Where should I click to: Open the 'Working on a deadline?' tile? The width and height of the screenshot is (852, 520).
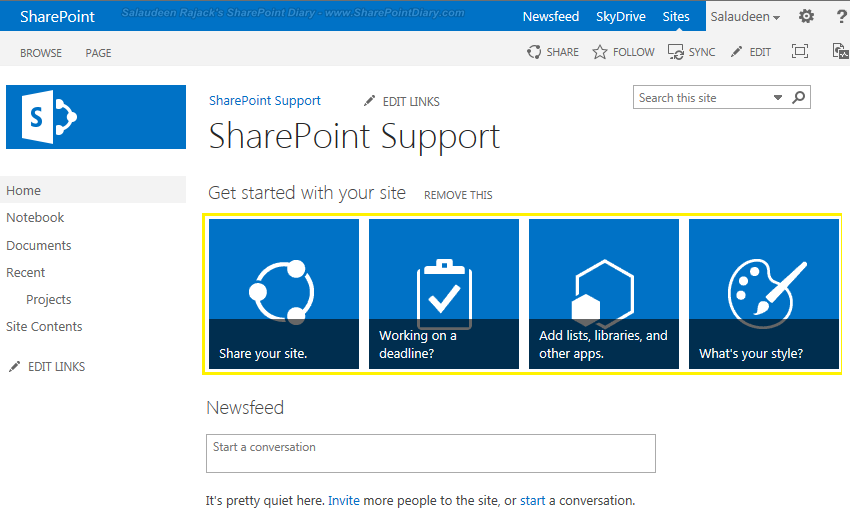[444, 294]
